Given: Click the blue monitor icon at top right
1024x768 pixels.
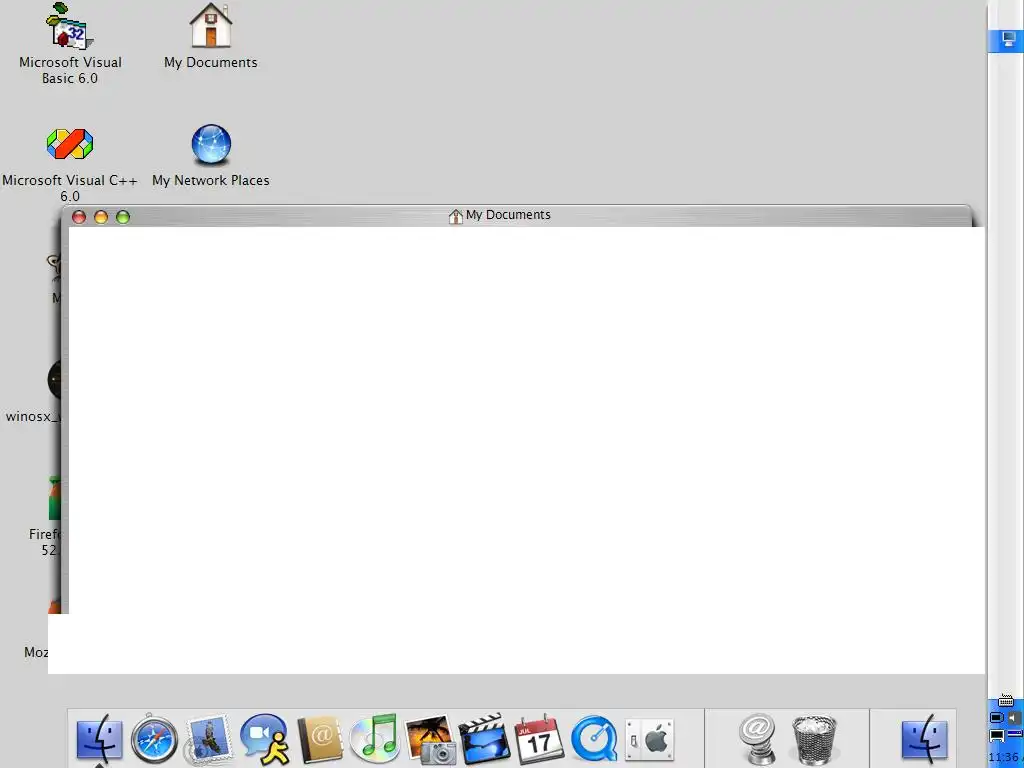Looking at the screenshot, I should click(x=1009, y=40).
